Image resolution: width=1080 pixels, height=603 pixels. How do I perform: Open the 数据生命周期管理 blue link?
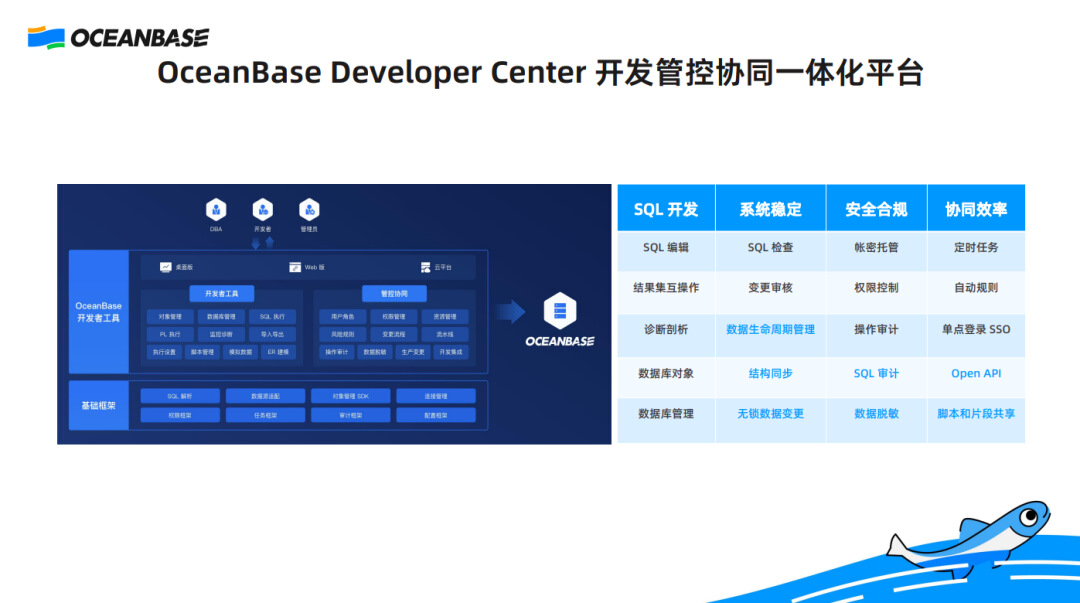pyautogui.click(x=771, y=329)
